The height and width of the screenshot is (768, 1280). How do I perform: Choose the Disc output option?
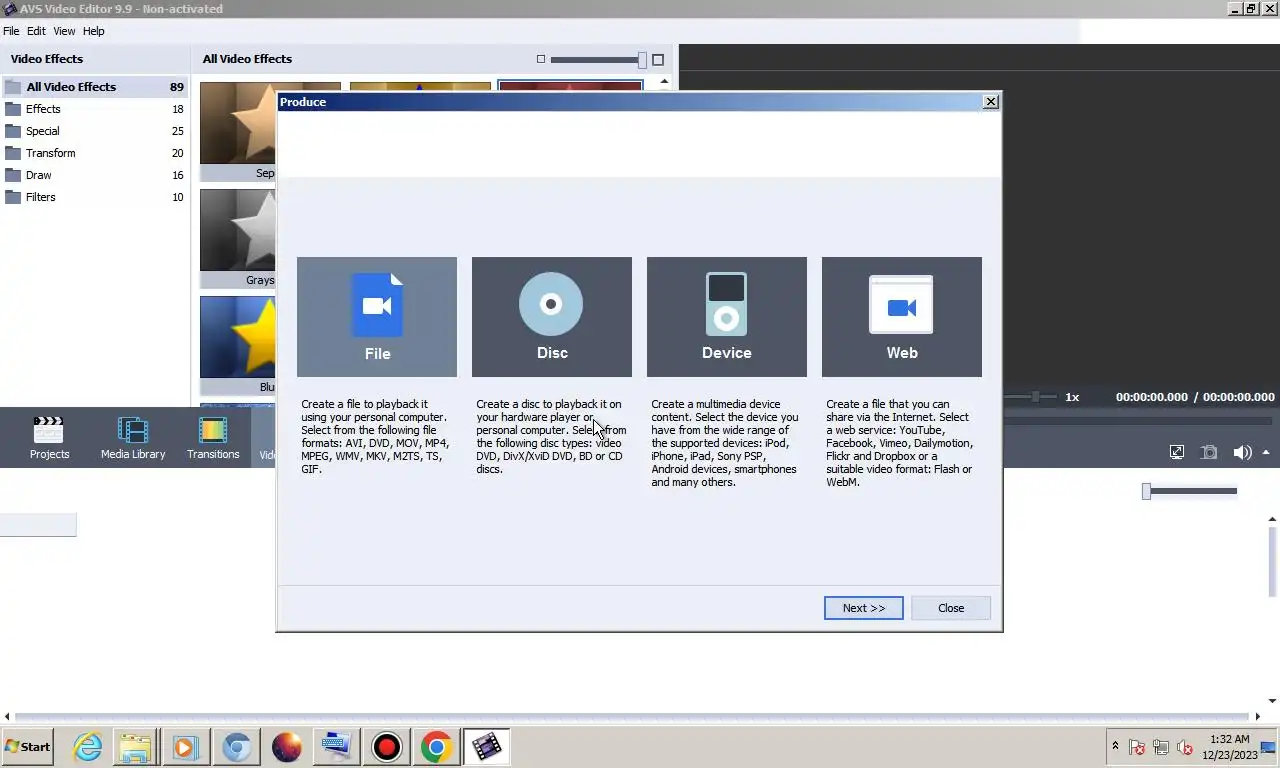tap(552, 317)
